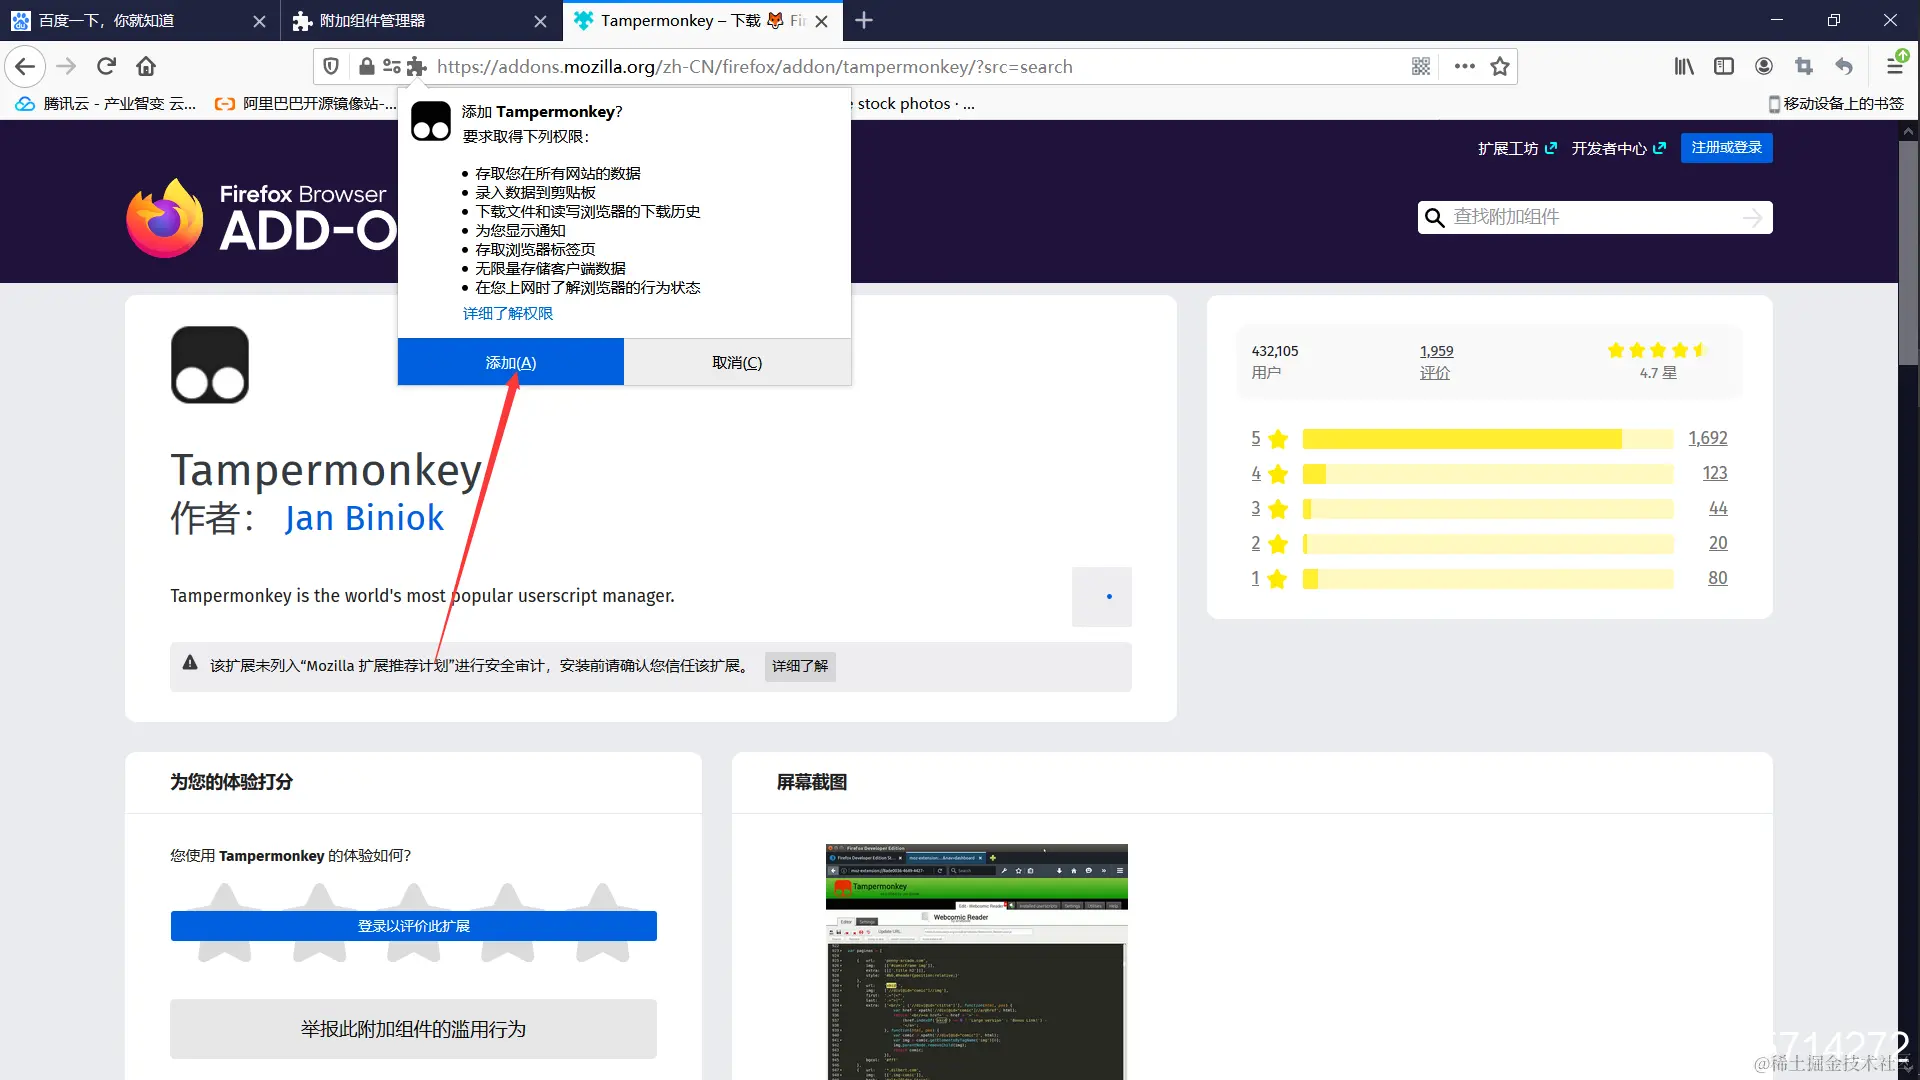Open mobile device bookmarks folder
Screen dimensions: 1920x1080
click(x=1836, y=103)
